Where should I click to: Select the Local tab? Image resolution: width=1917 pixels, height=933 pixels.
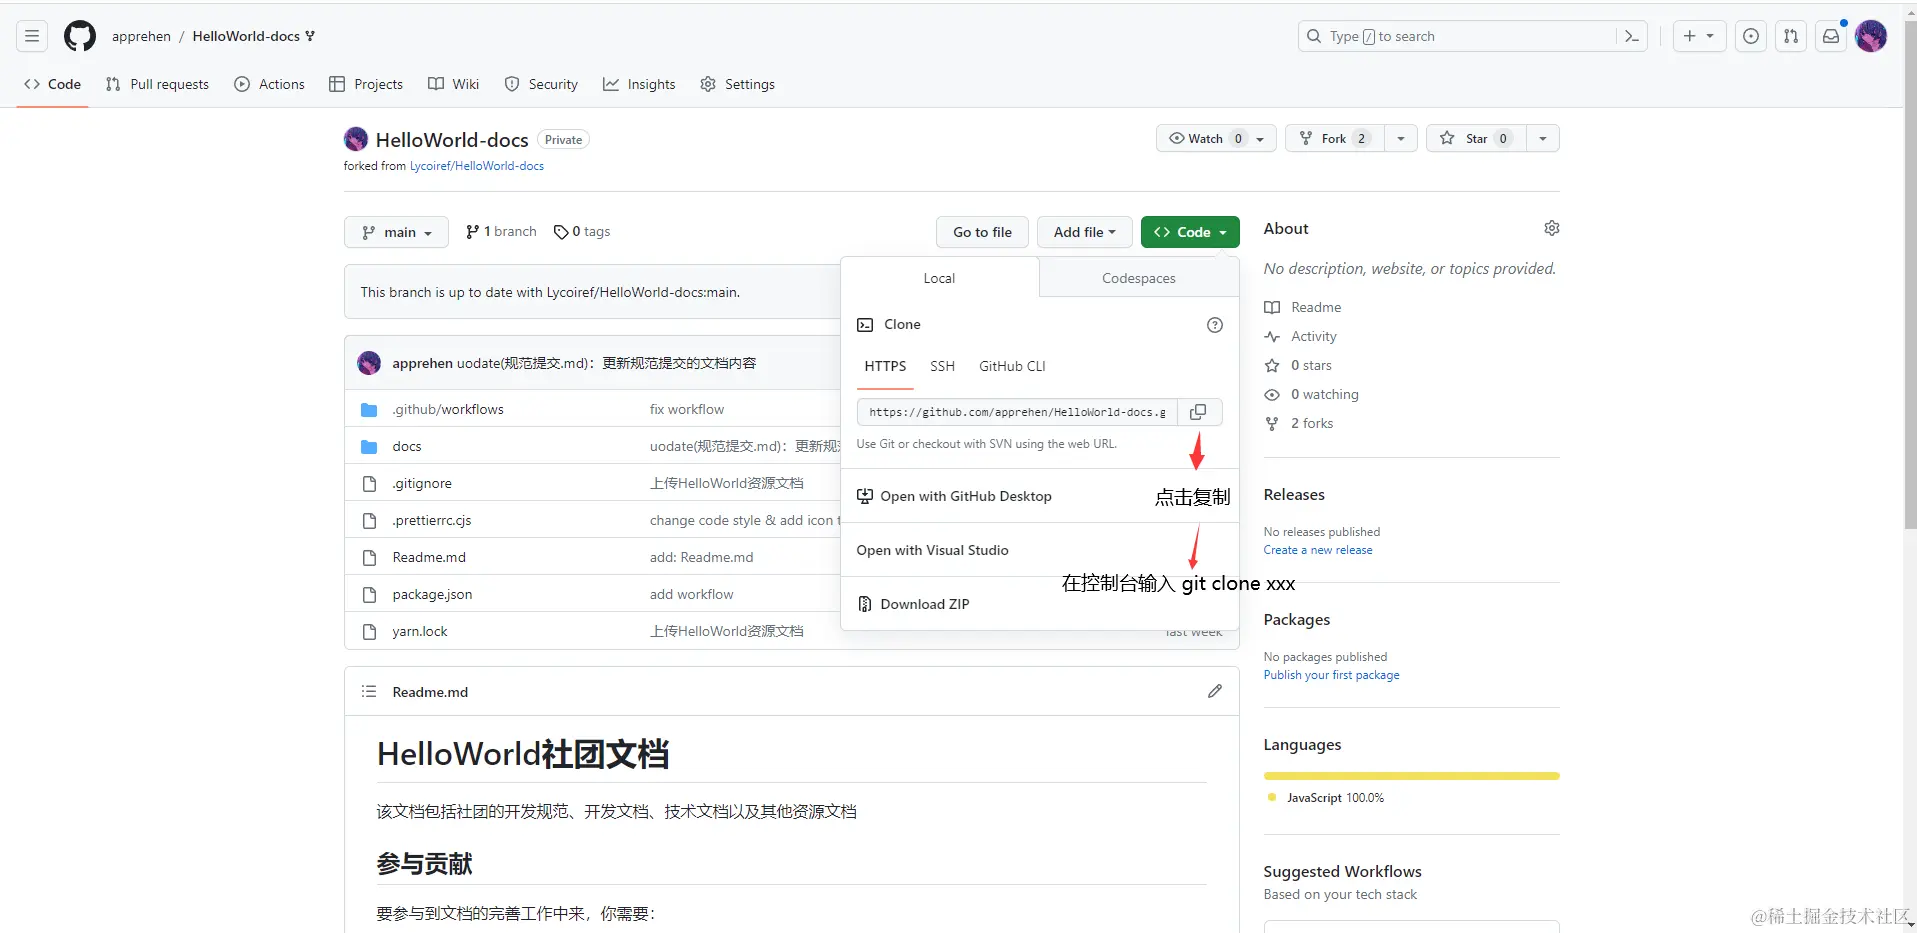click(x=939, y=278)
